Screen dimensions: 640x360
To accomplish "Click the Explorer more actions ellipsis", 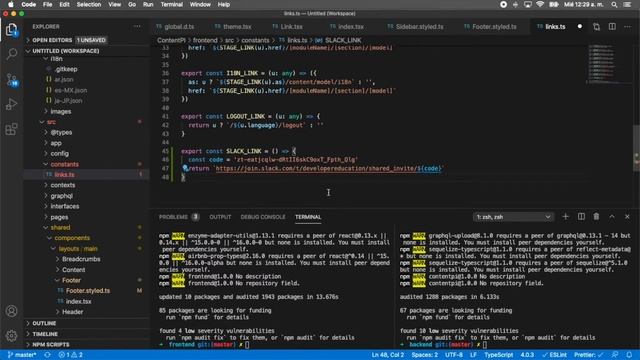I will (x=137, y=27).
